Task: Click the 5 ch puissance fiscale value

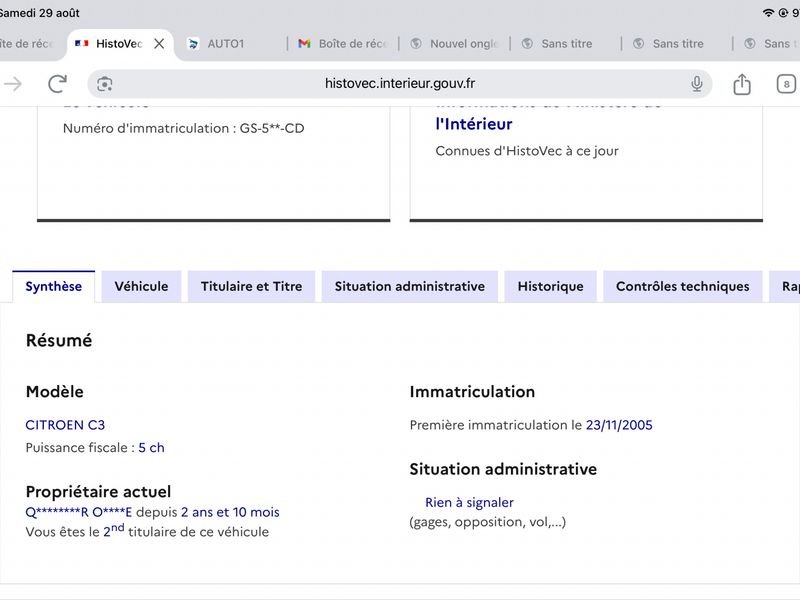Action: pos(152,447)
